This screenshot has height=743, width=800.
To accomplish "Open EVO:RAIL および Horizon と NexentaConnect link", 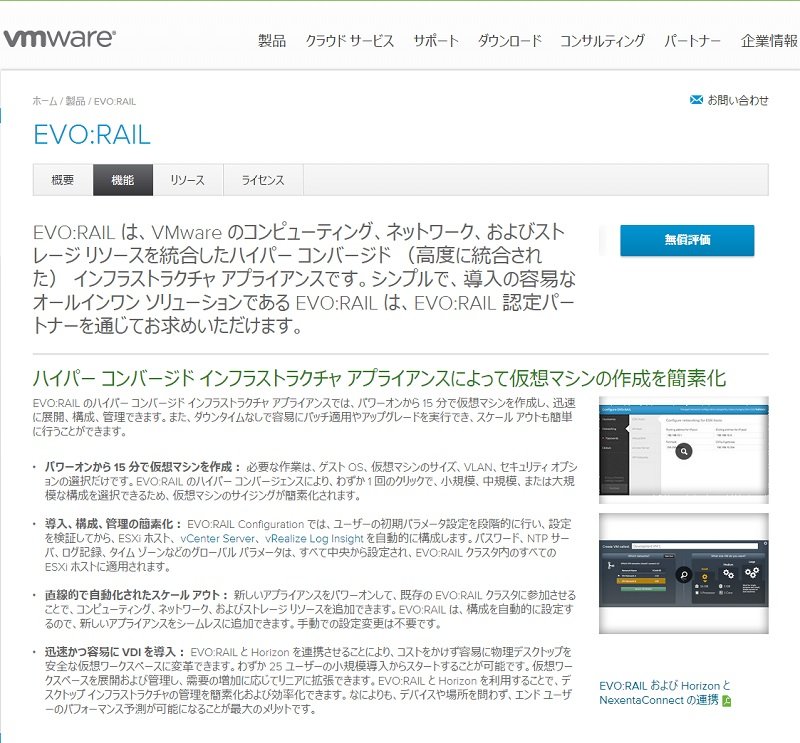I will (665, 692).
